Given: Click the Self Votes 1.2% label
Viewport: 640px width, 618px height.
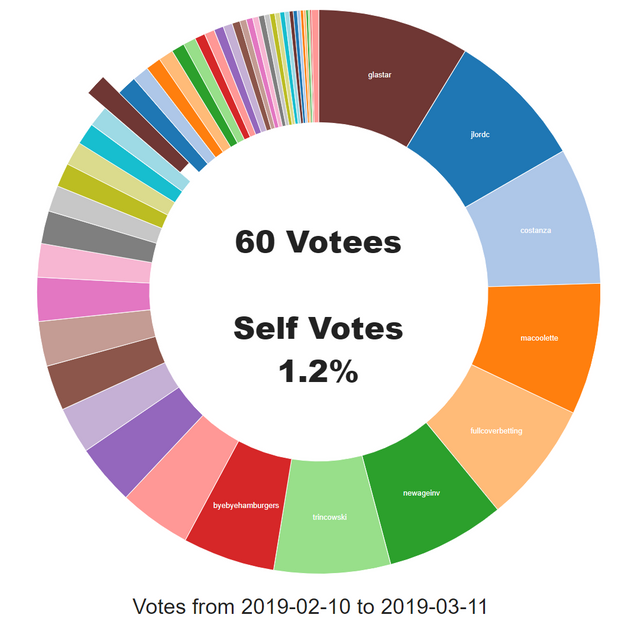Looking at the screenshot, I should point(318,349).
